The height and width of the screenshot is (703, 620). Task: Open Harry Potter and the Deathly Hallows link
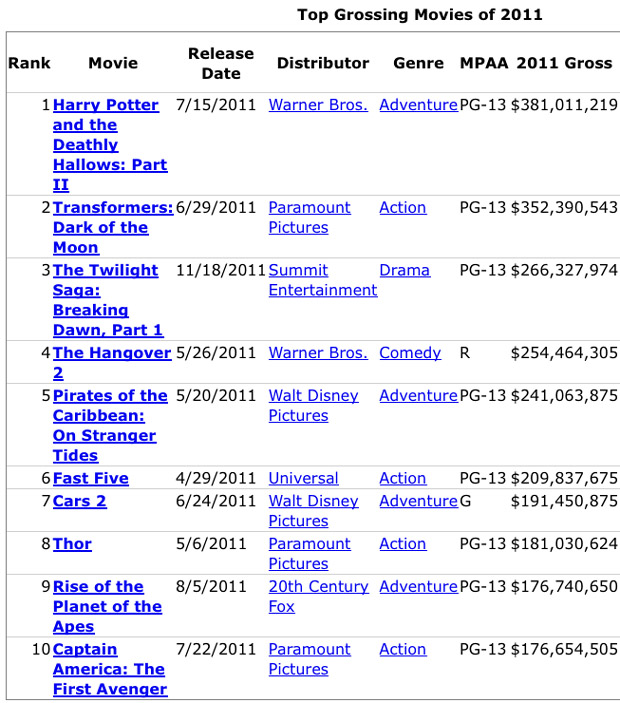pyautogui.click(x=110, y=144)
